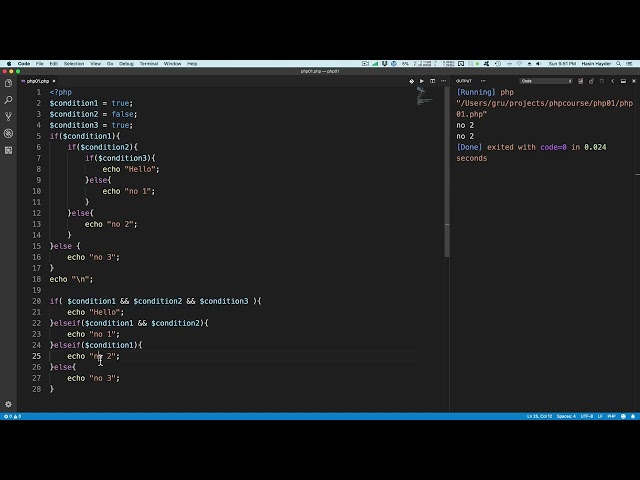Image resolution: width=640 pixels, height=480 pixels.
Task: Click the Time Machine icon in menu bar
Action: coord(498,64)
